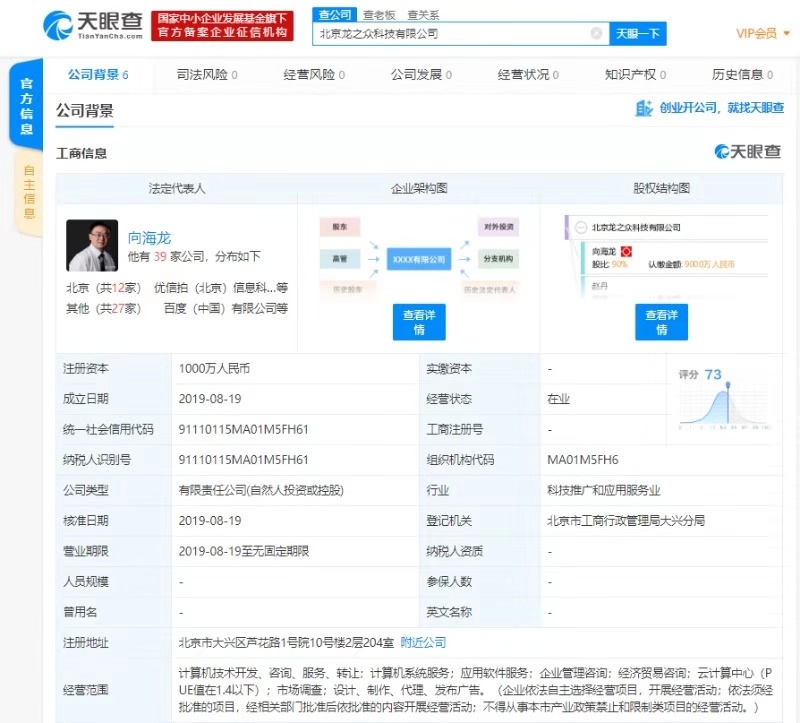Click 统一社会信用代码 value 91110115MA01M5FH61
800x723 pixels.
coord(243,429)
